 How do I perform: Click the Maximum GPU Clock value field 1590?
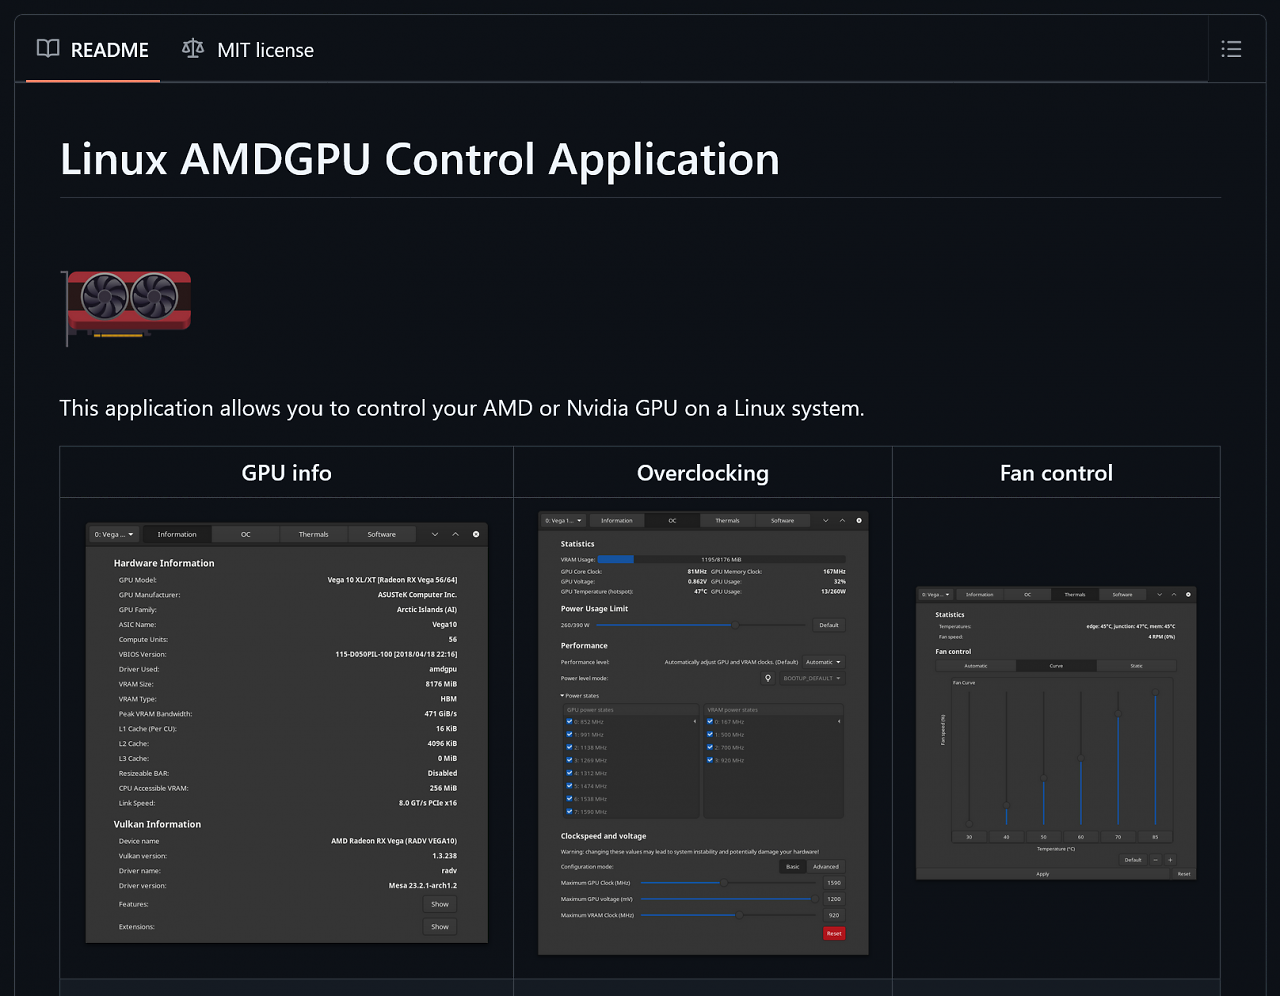(834, 883)
